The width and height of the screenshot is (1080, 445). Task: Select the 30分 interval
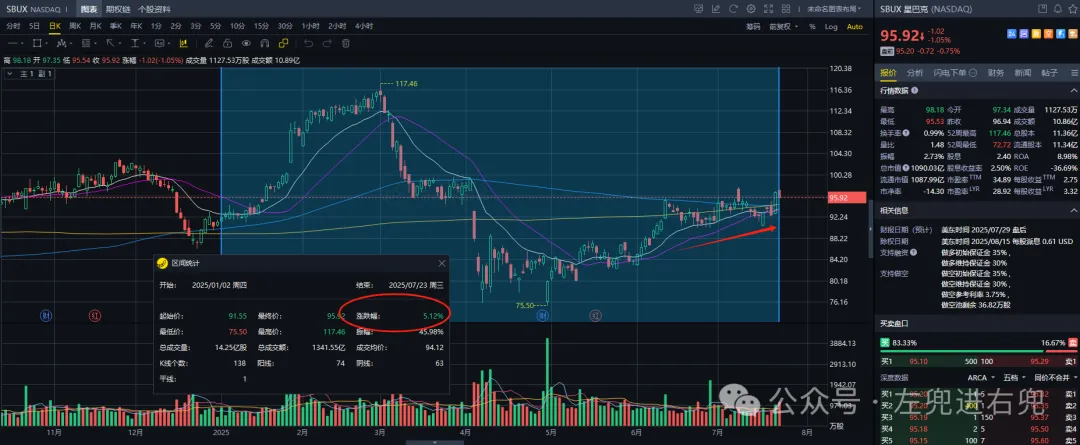coord(285,26)
